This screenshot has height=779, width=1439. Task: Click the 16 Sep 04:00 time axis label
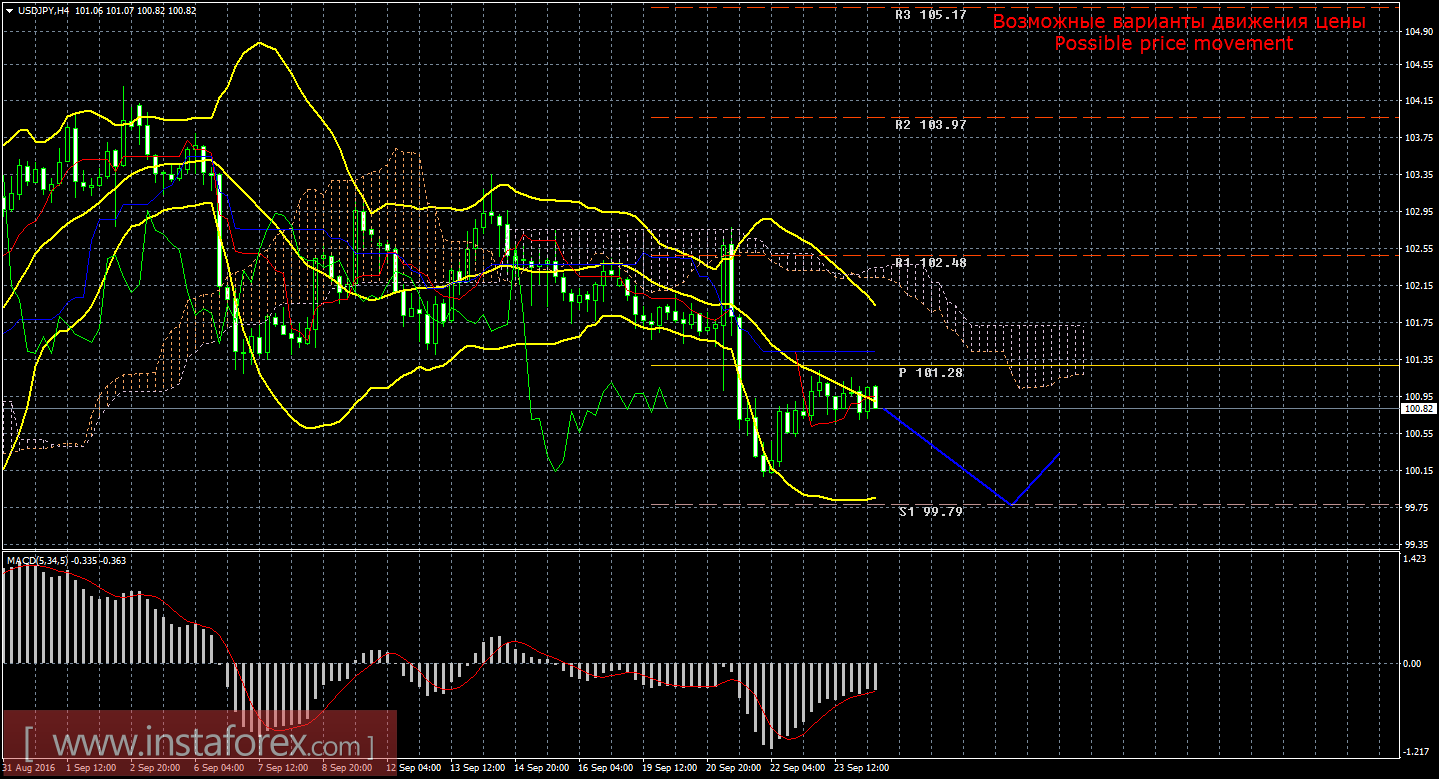pyautogui.click(x=605, y=768)
